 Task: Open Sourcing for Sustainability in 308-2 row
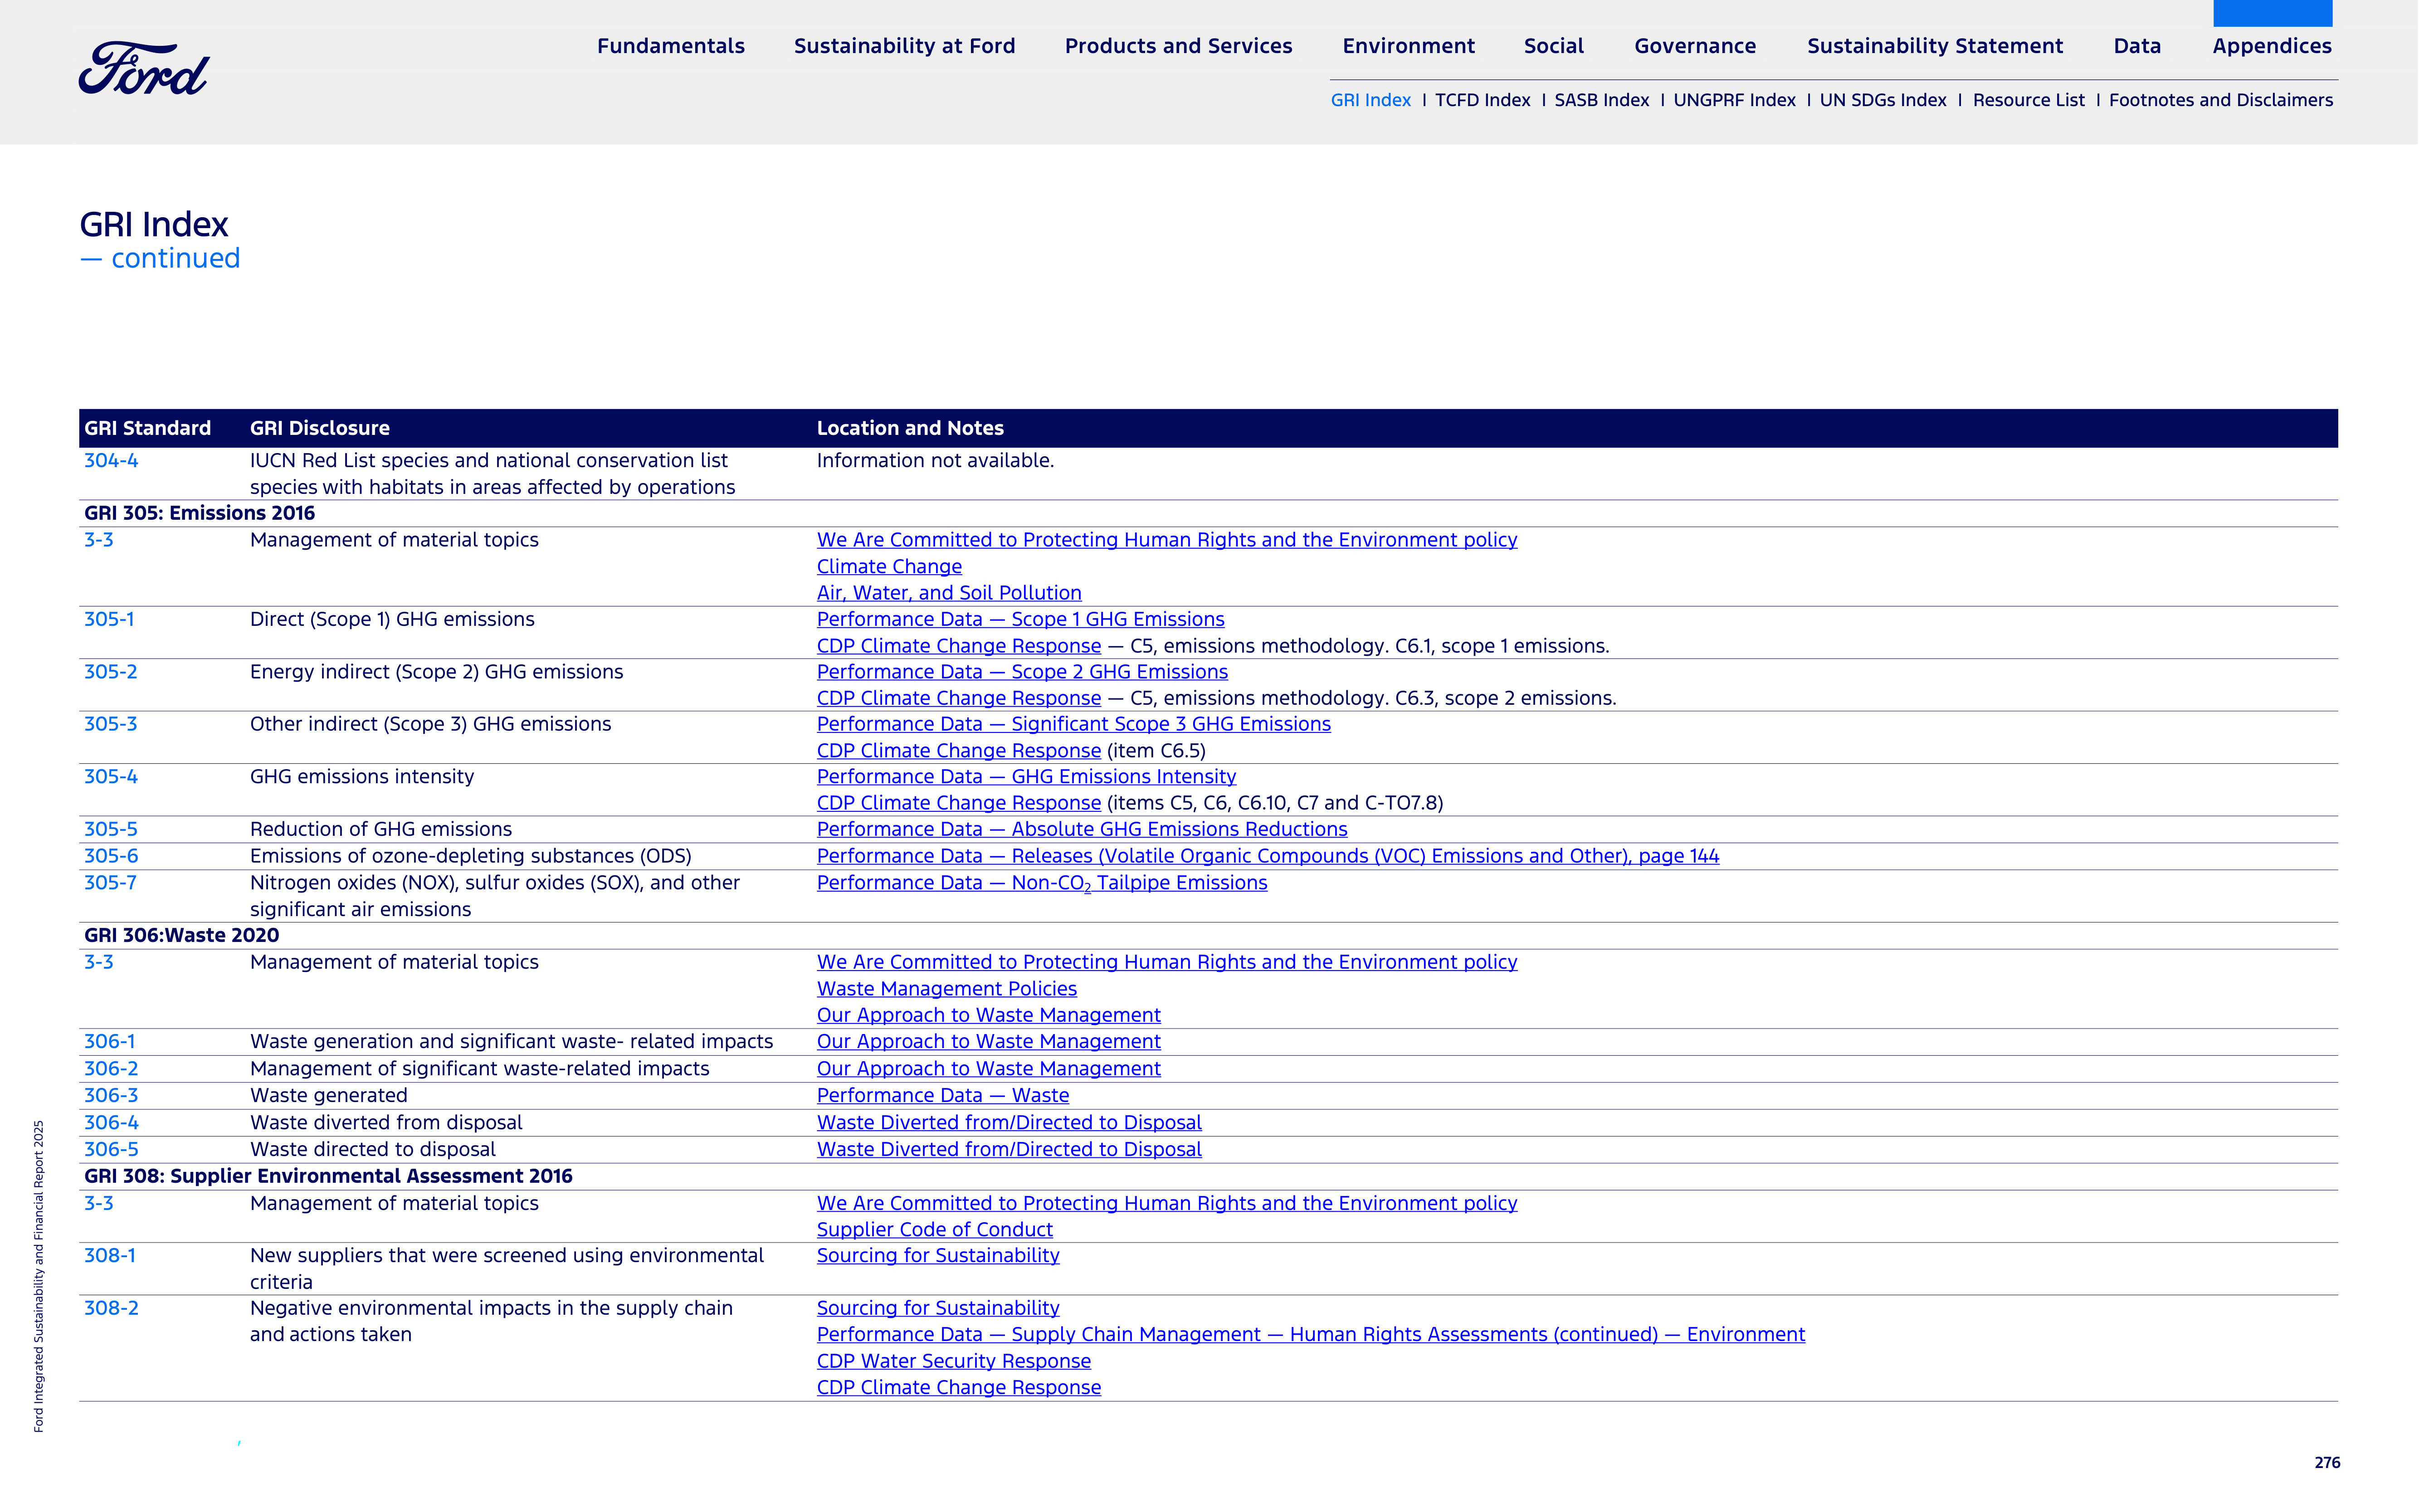[938, 1308]
